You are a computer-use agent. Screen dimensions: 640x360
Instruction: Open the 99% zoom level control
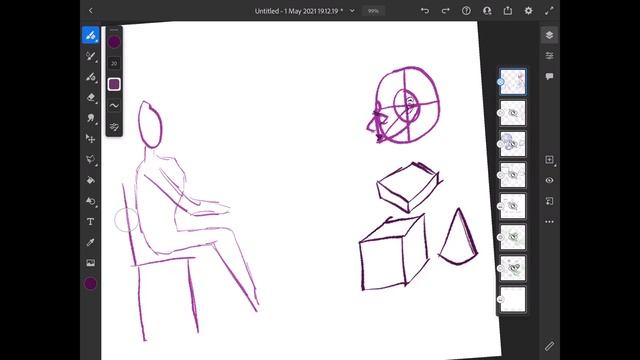(373, 11)
